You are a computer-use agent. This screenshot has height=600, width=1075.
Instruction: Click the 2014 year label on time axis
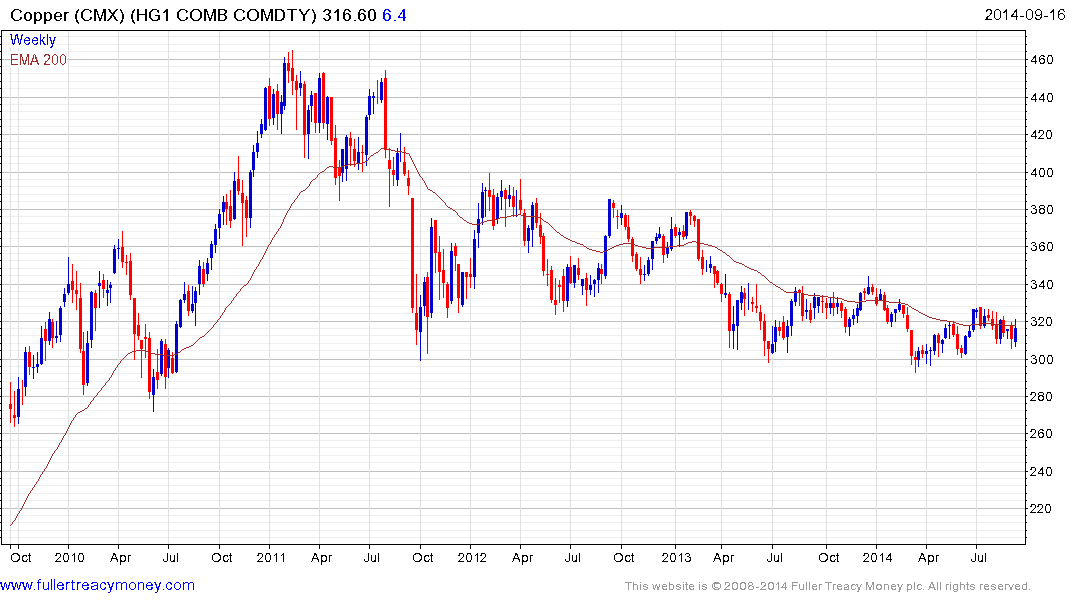[878, 557]
